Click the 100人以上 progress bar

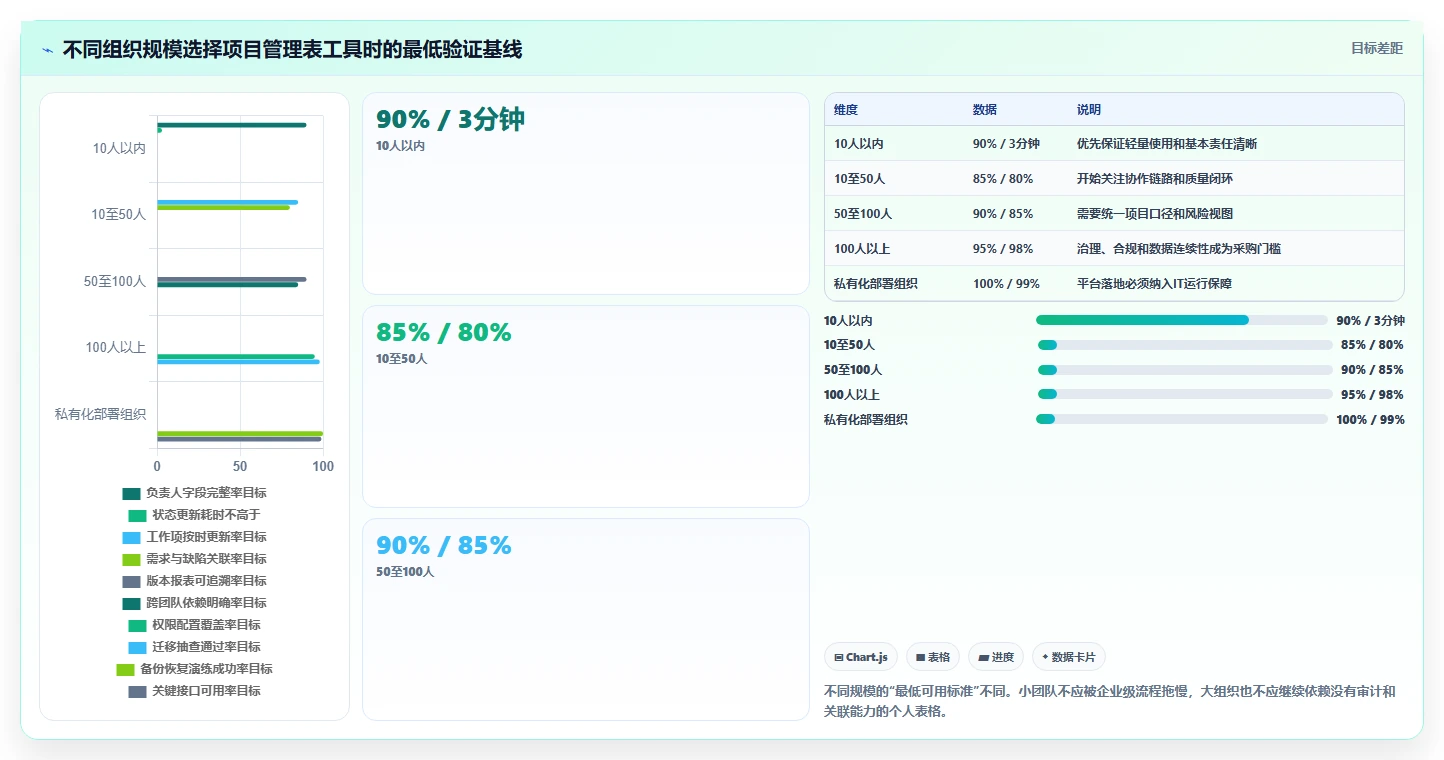tap(1185, 394)
